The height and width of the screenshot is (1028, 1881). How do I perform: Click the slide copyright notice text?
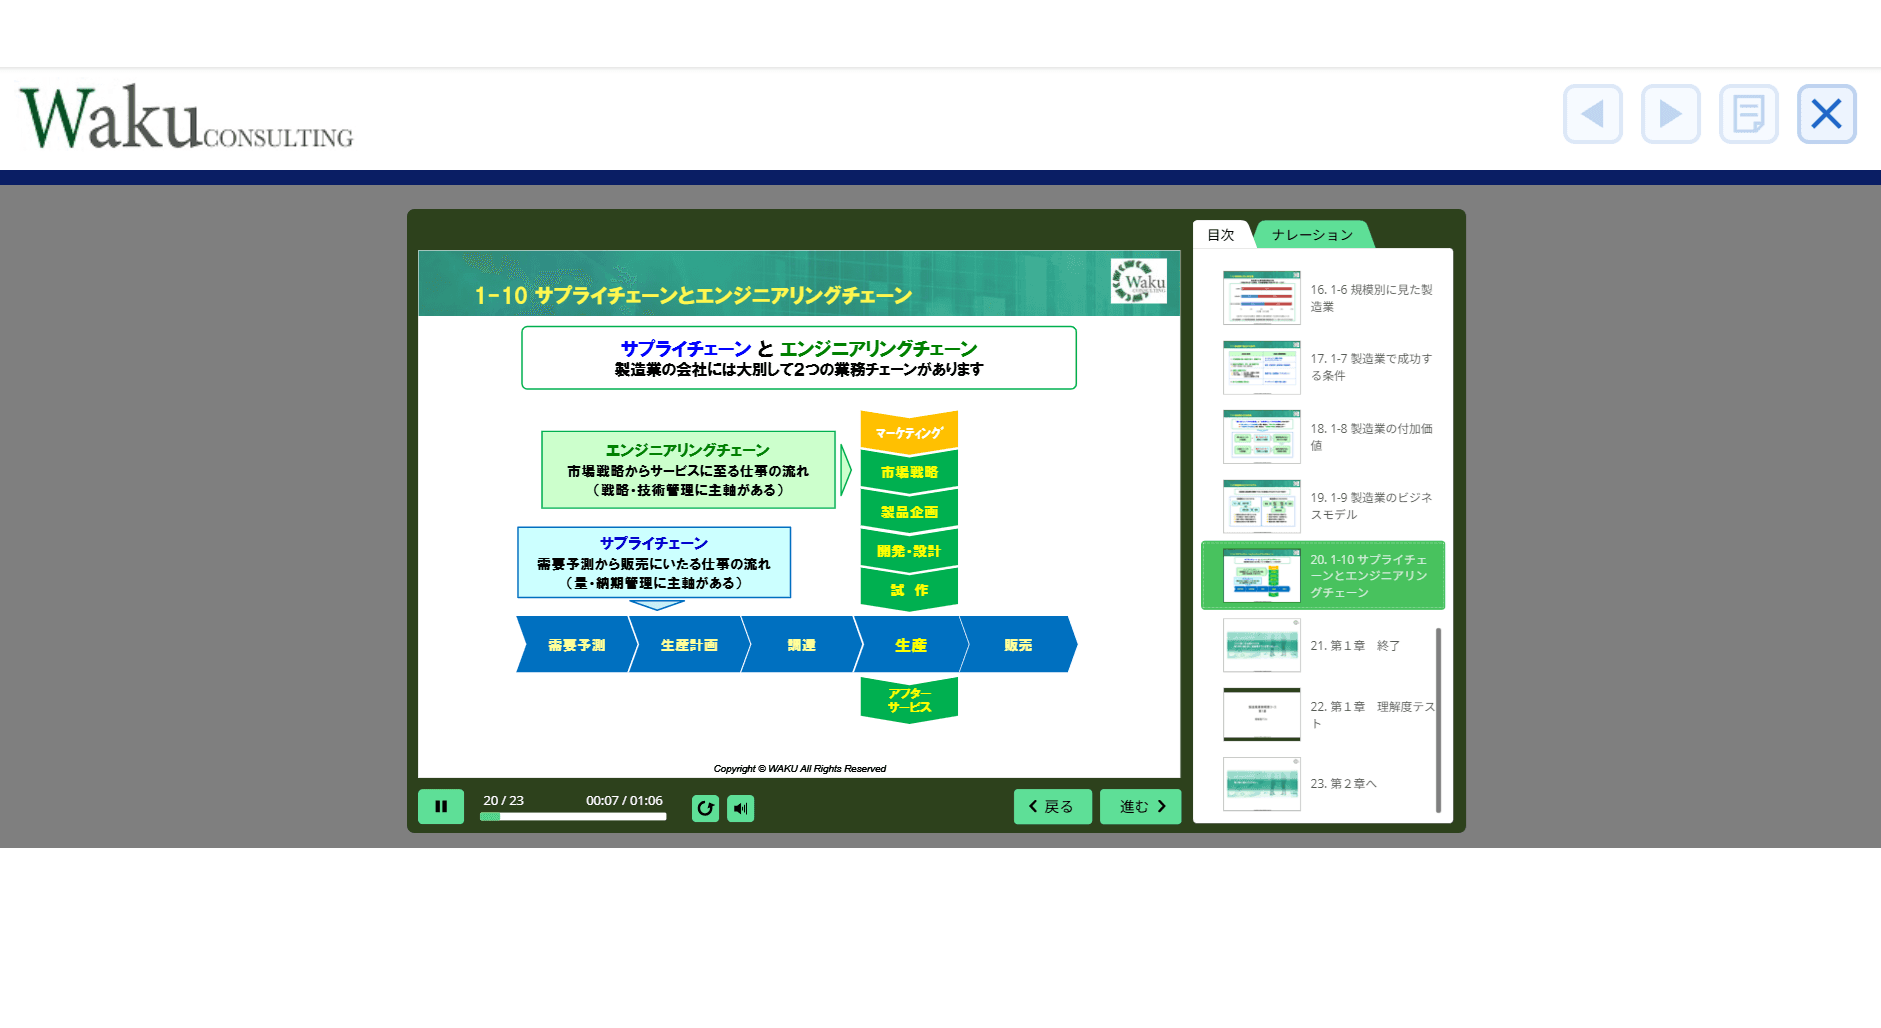[800, 769]
